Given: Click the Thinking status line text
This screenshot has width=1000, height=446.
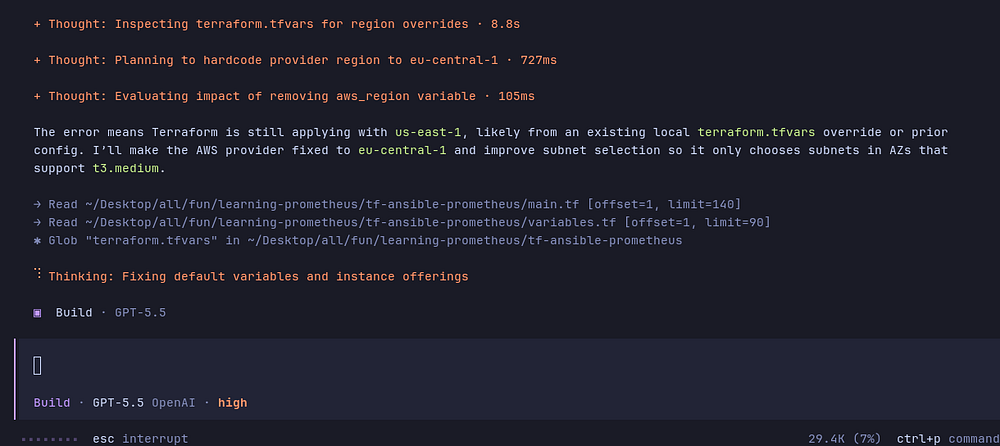Looking at the screenshot, I should [258, 276].
